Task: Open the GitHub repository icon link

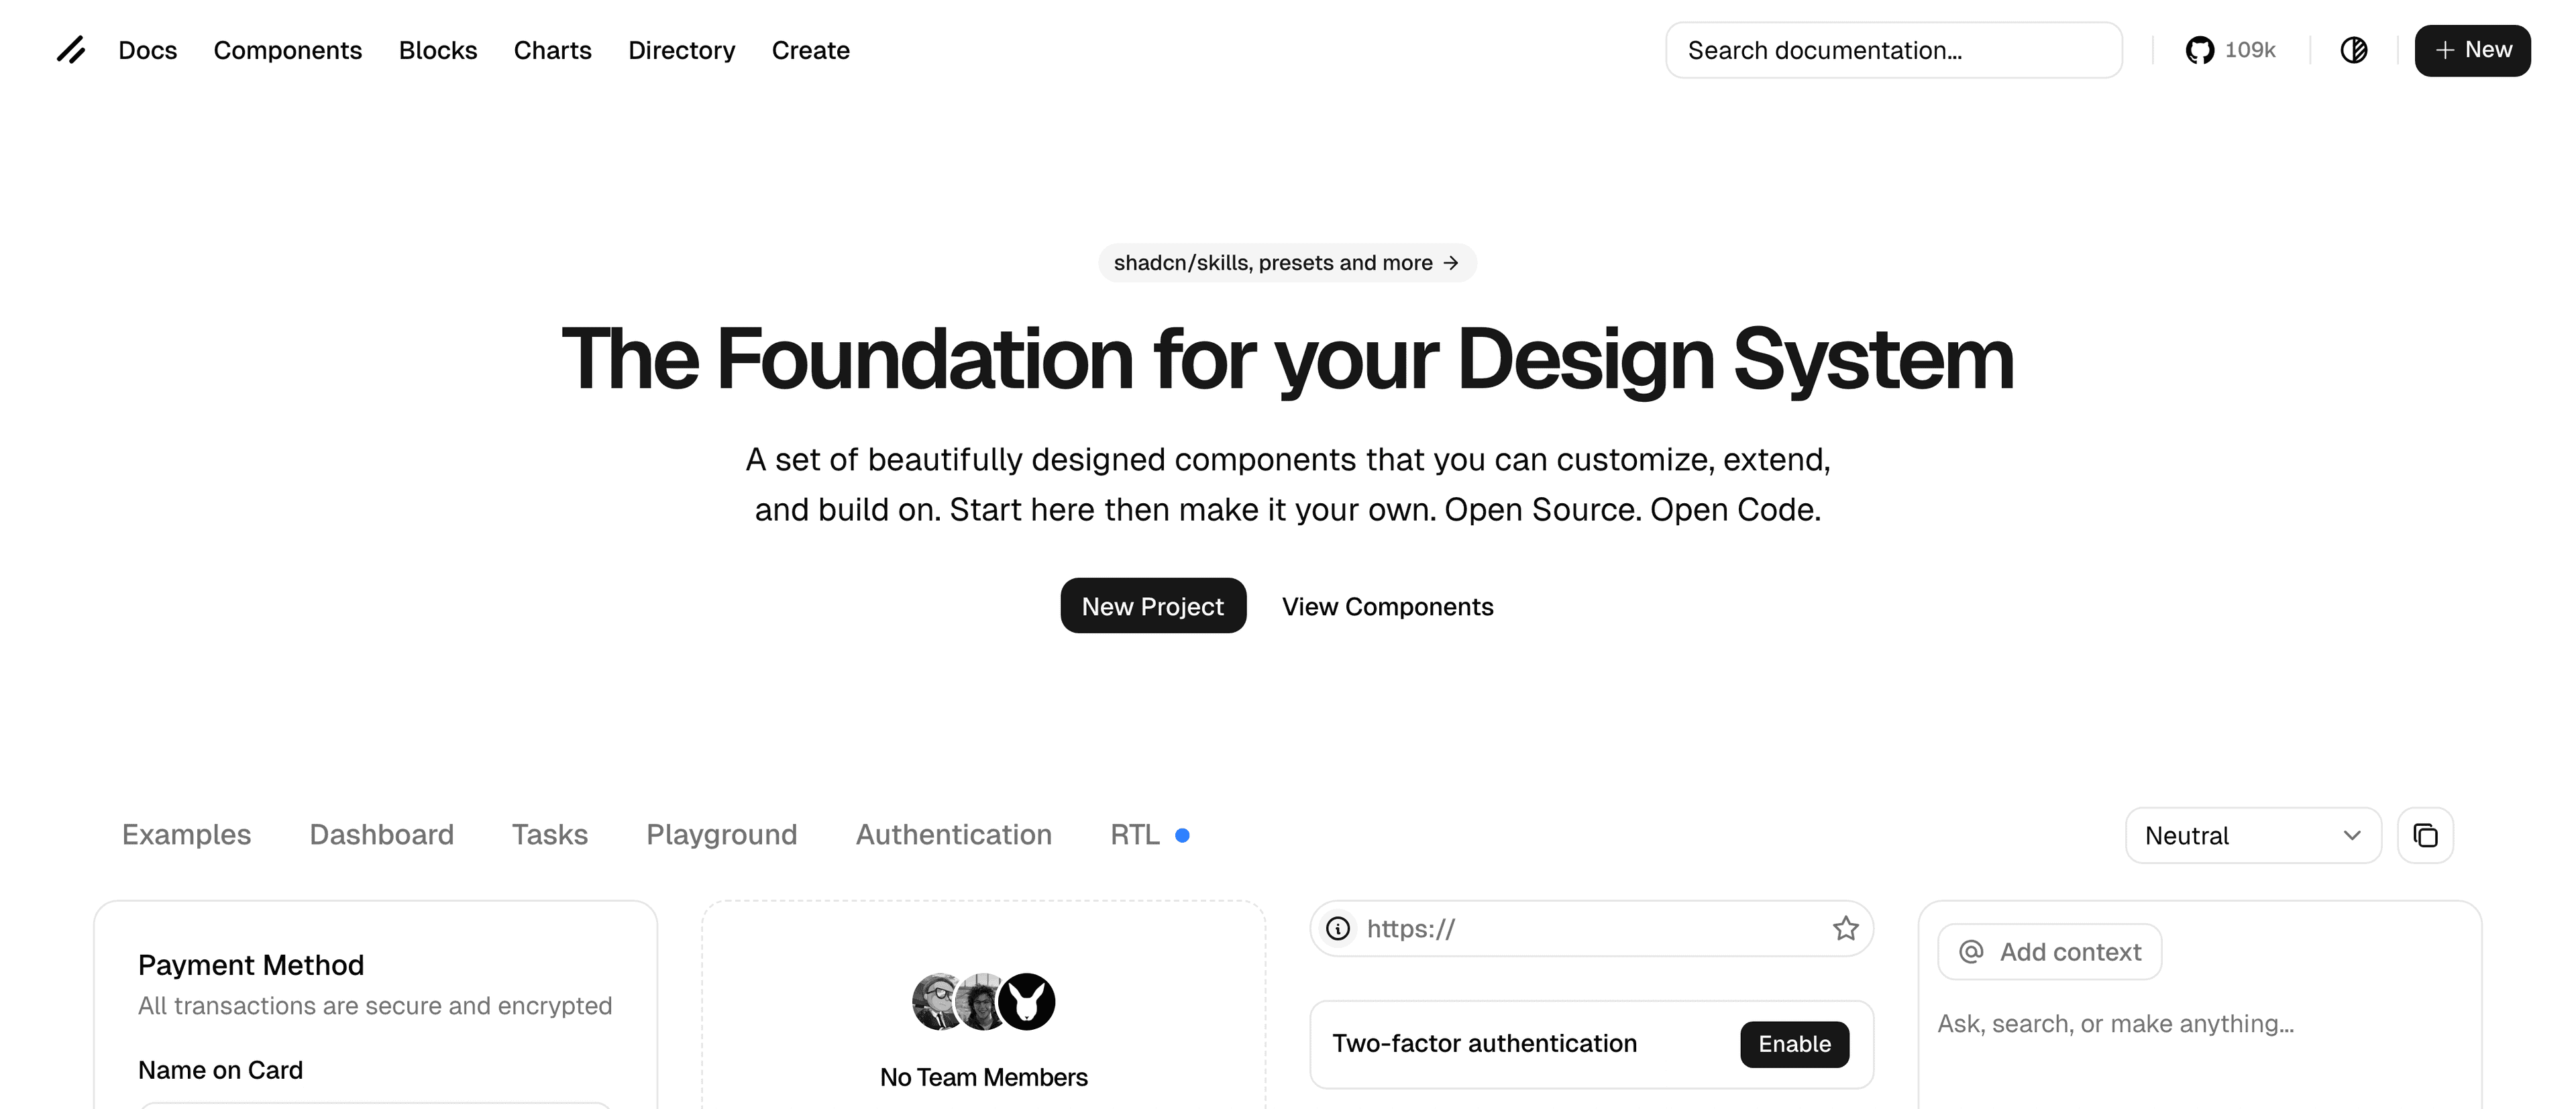Action: pos(2199,50)
